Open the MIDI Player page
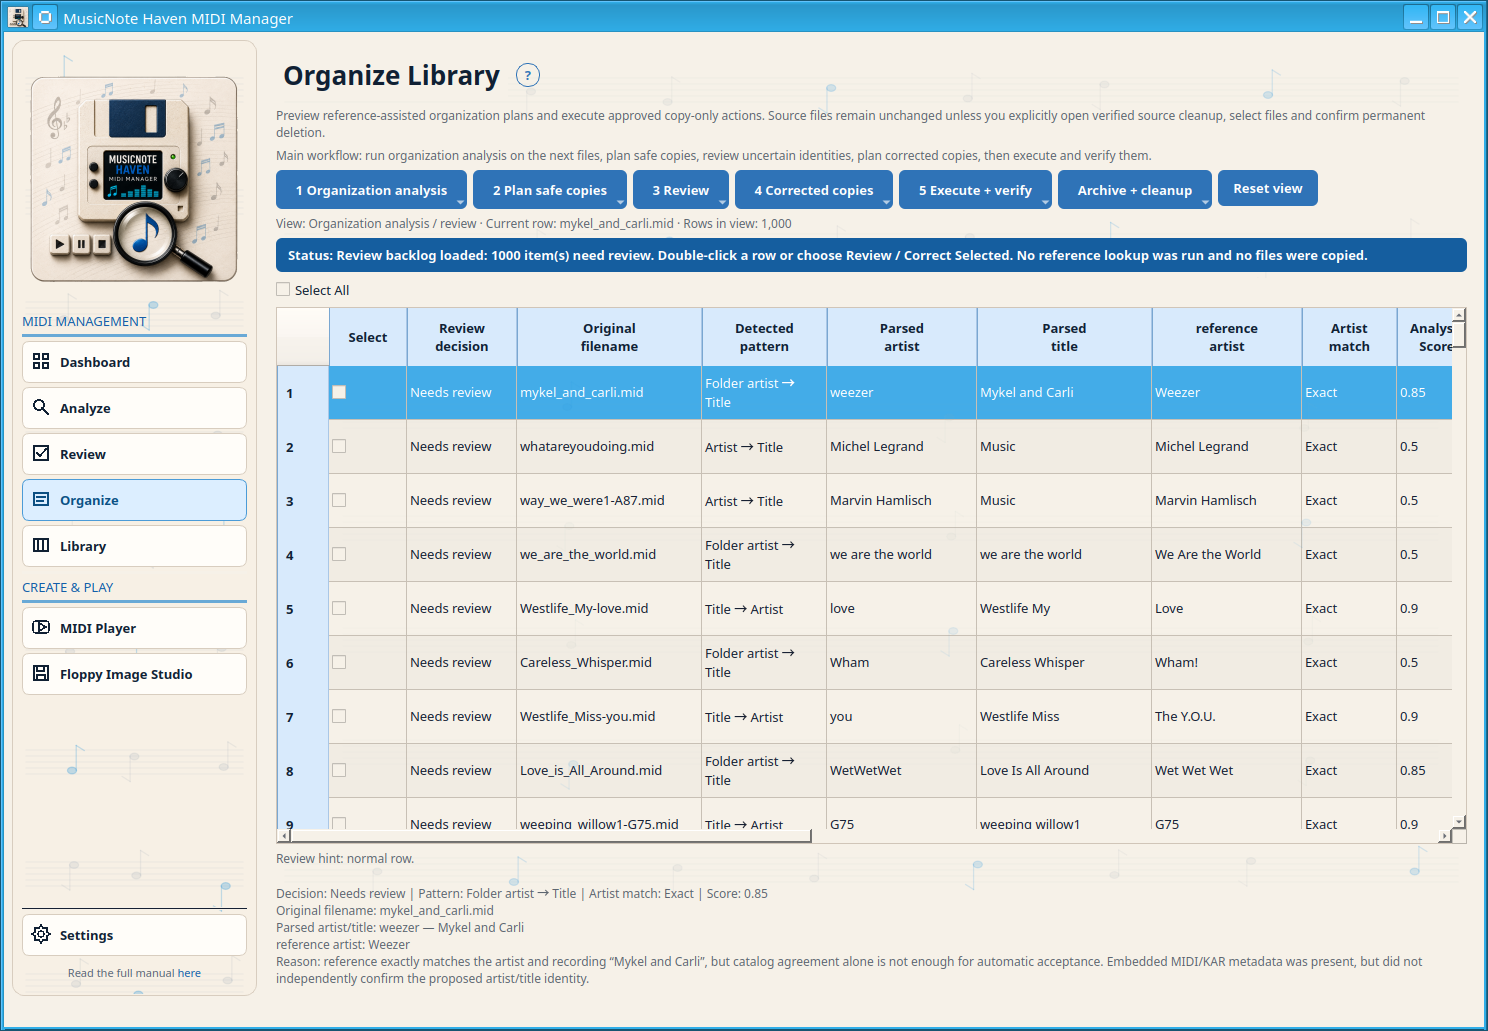The width and height of the screenshot is (1488, 1031). [x=134, y=628]
